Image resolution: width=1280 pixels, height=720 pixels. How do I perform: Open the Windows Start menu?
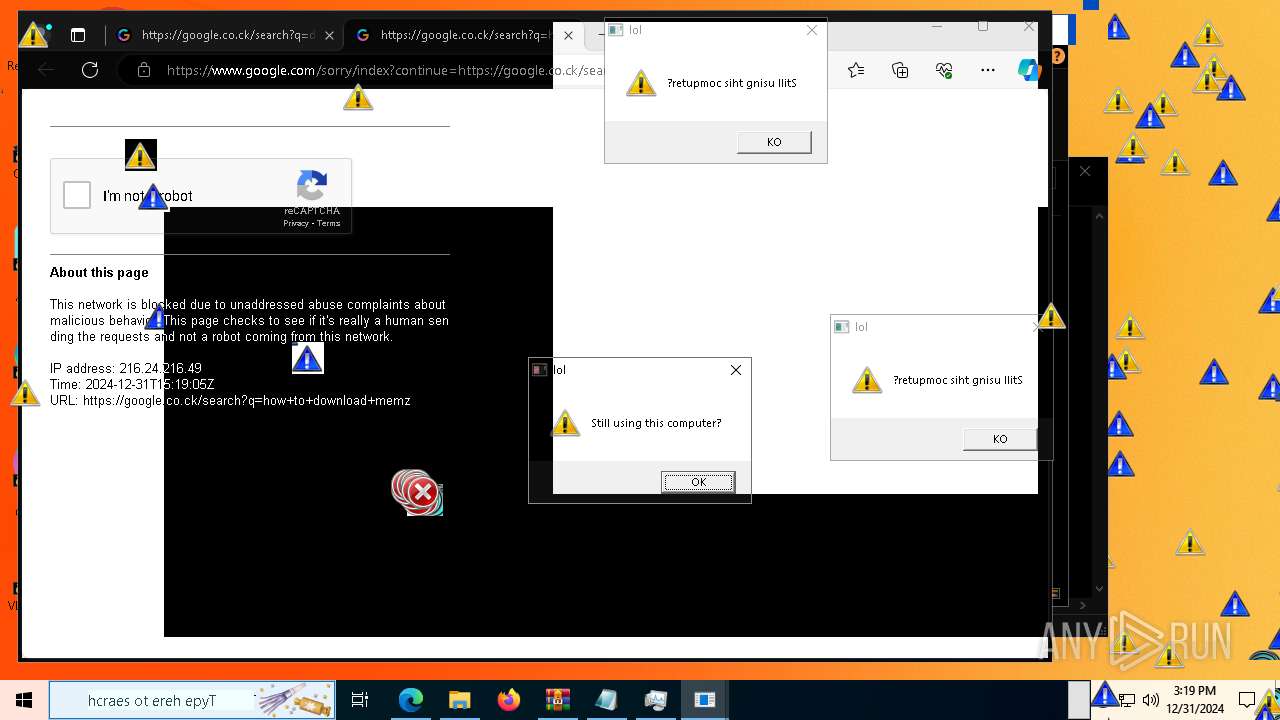24,700
